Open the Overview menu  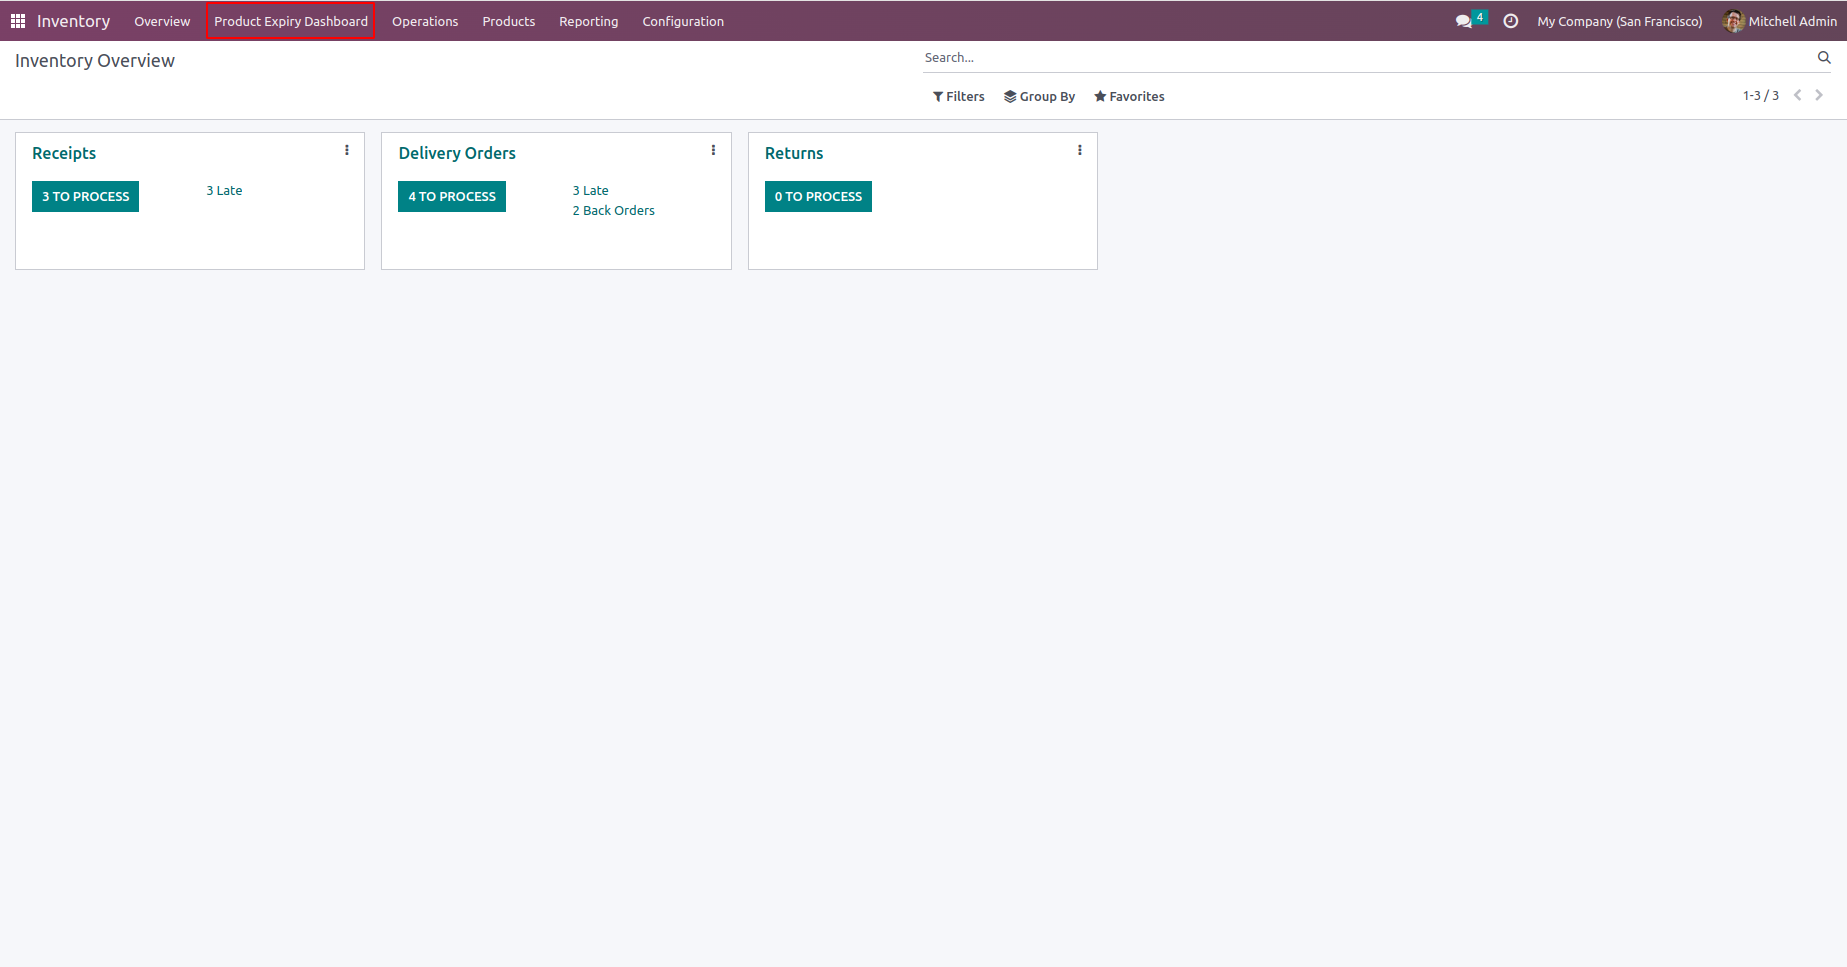[162, 21]
